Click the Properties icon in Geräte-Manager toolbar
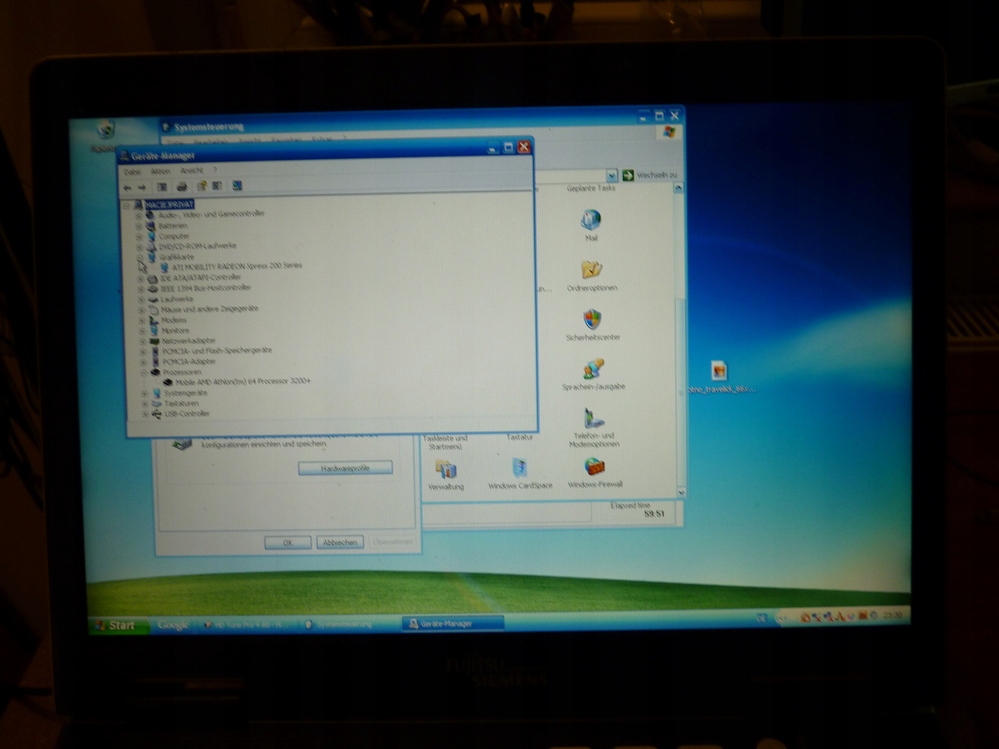999x749 pixels. [201, 186]
